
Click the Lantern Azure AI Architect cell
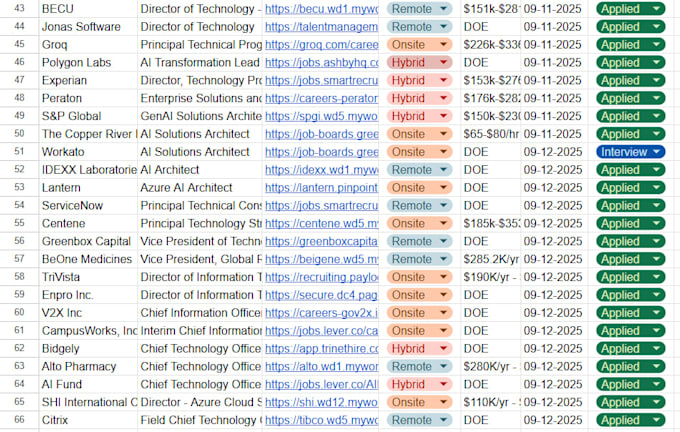click(x=200, y=188)
